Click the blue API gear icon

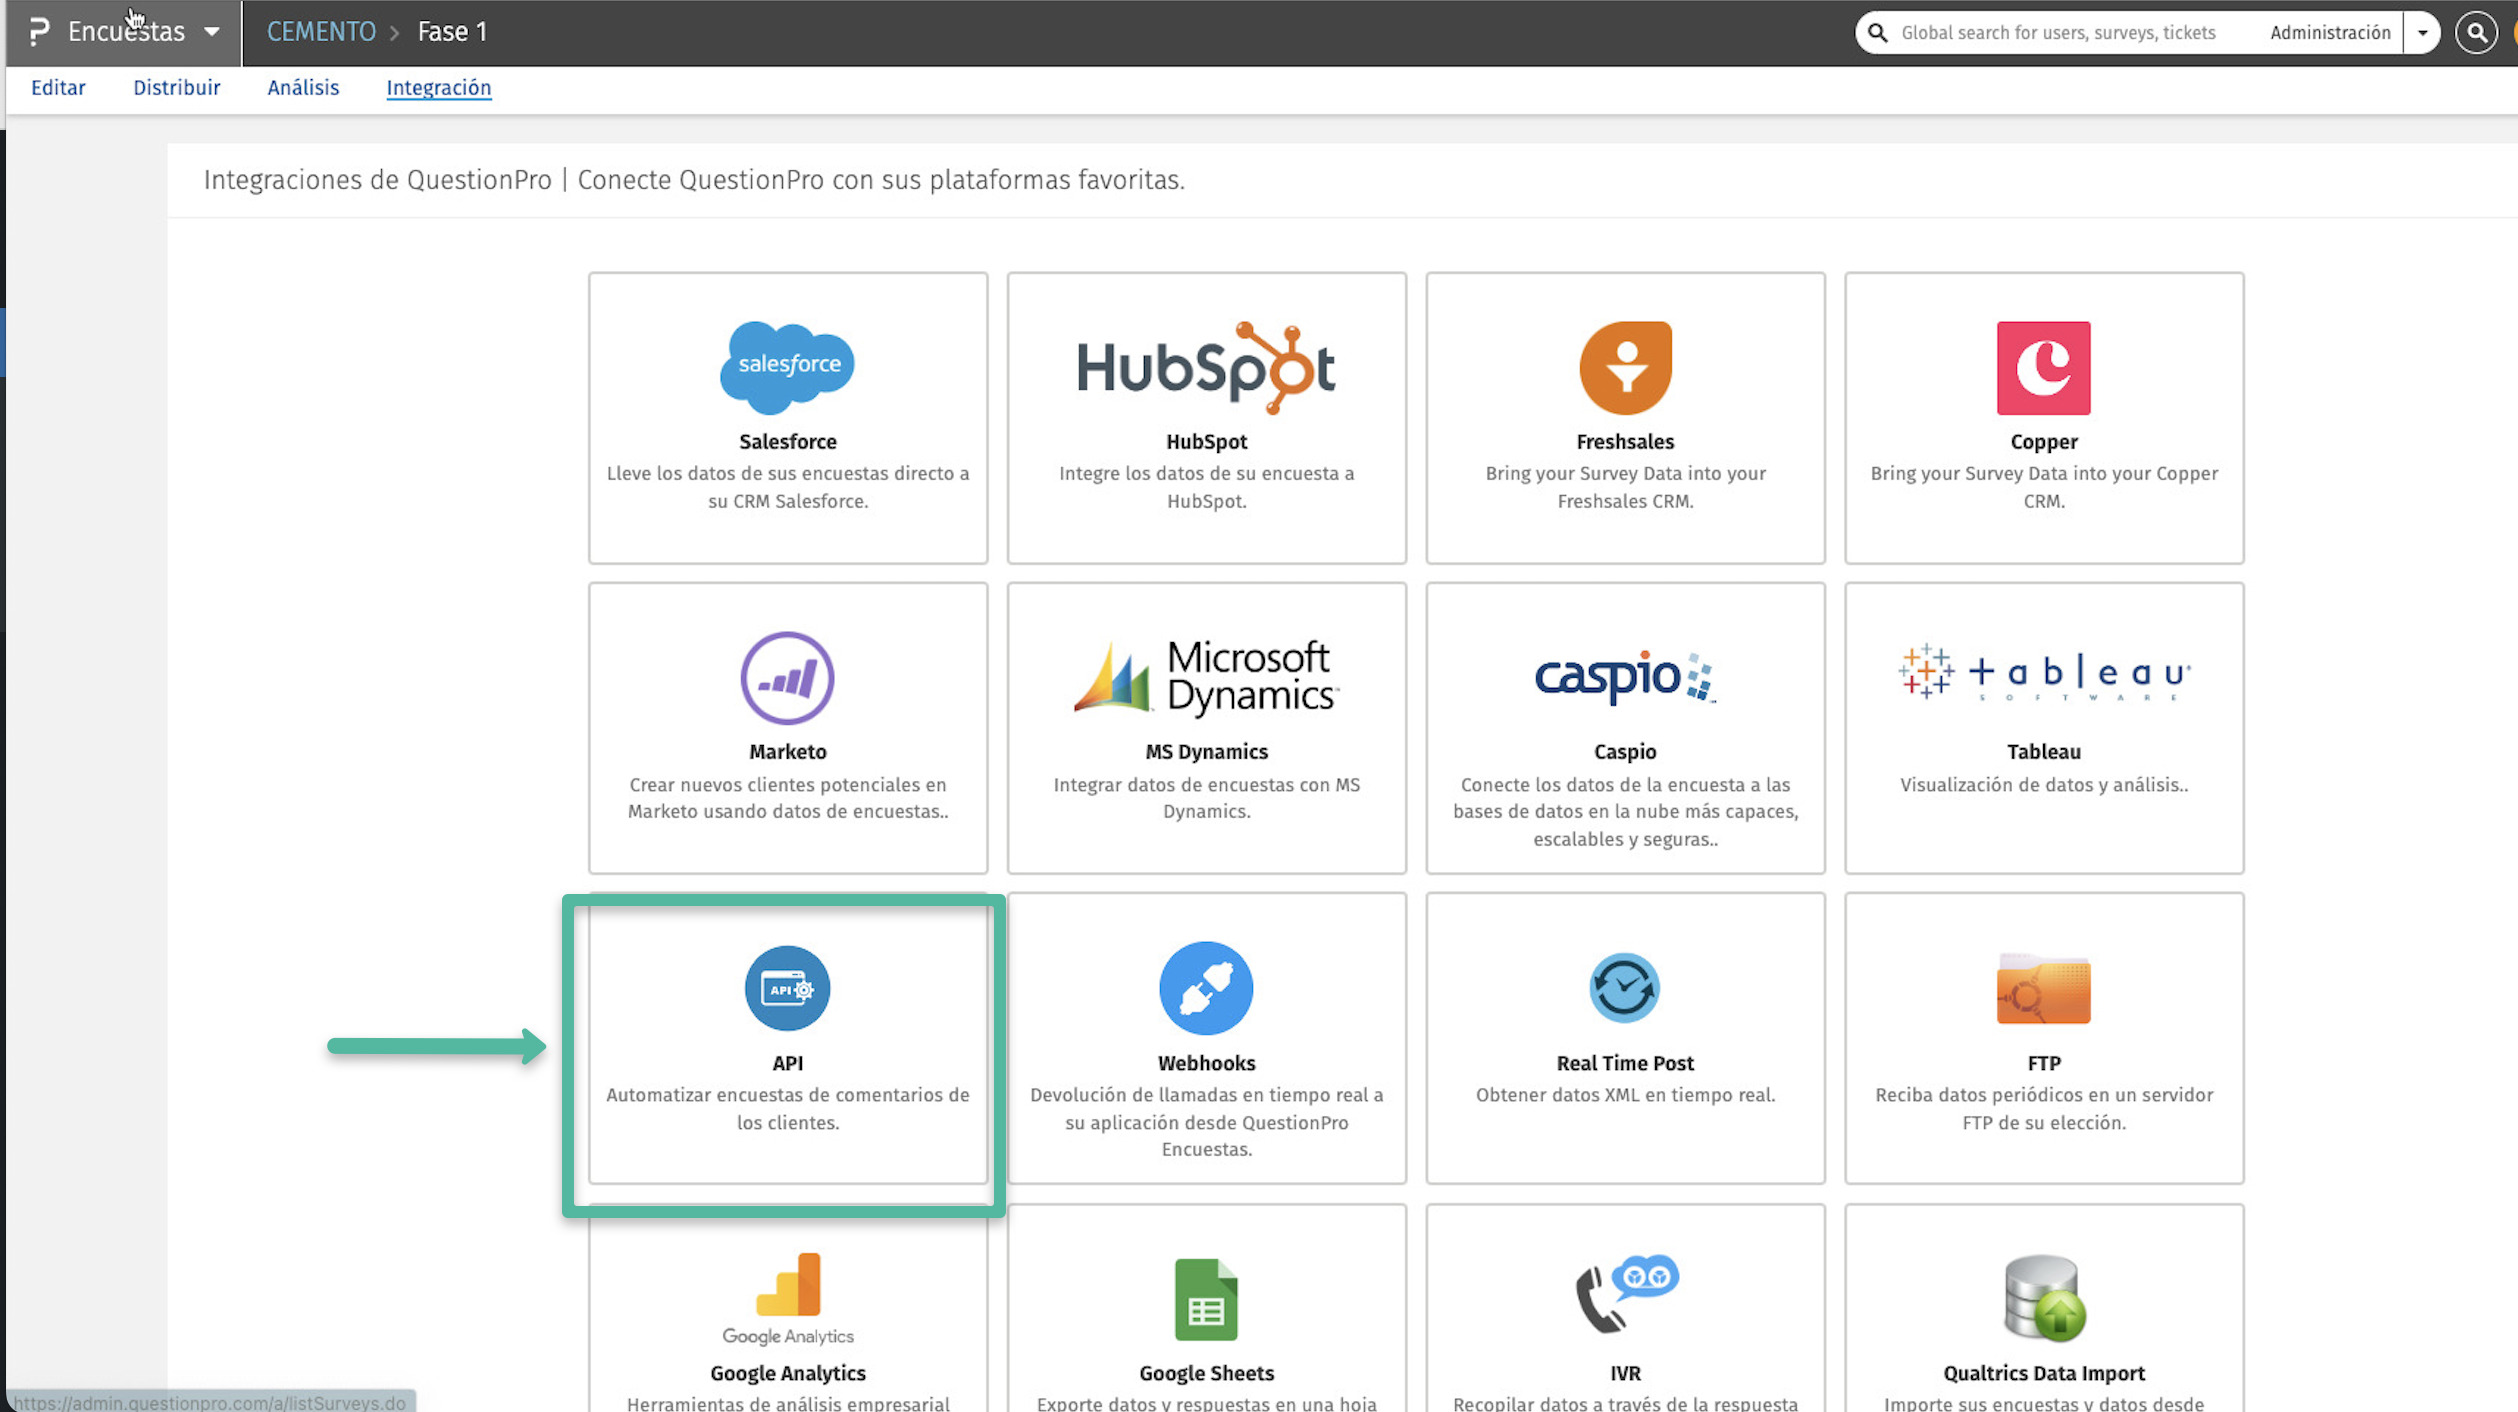pos(787,988)
